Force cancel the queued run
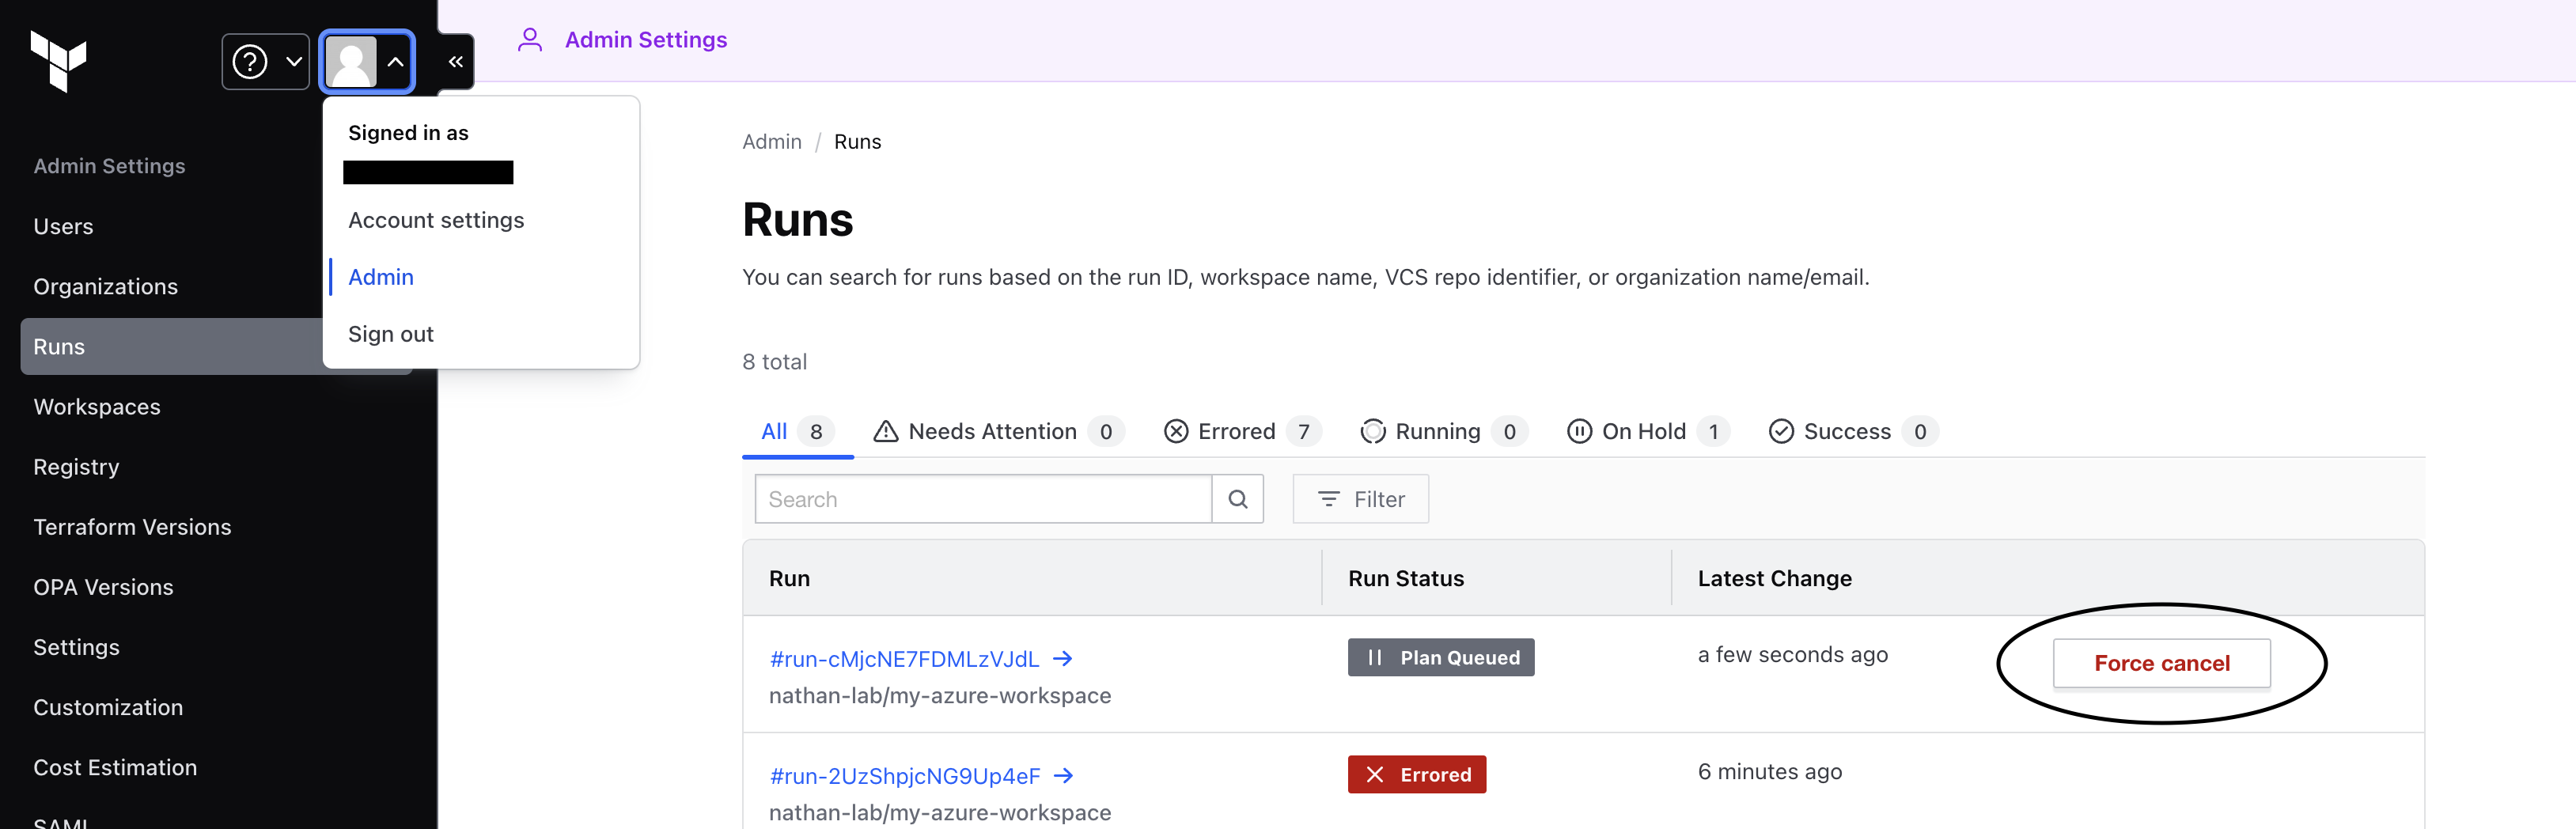 tap(2161, 663)
